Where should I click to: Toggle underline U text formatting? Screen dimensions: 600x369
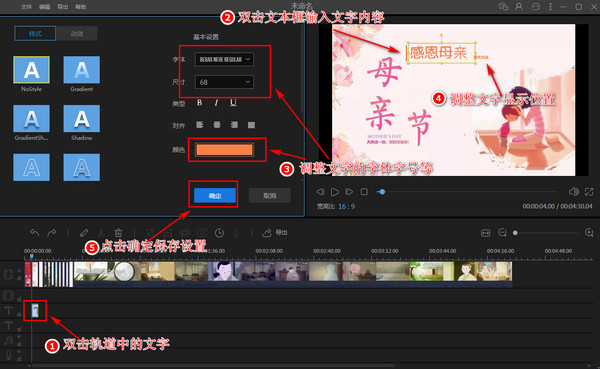233,103
